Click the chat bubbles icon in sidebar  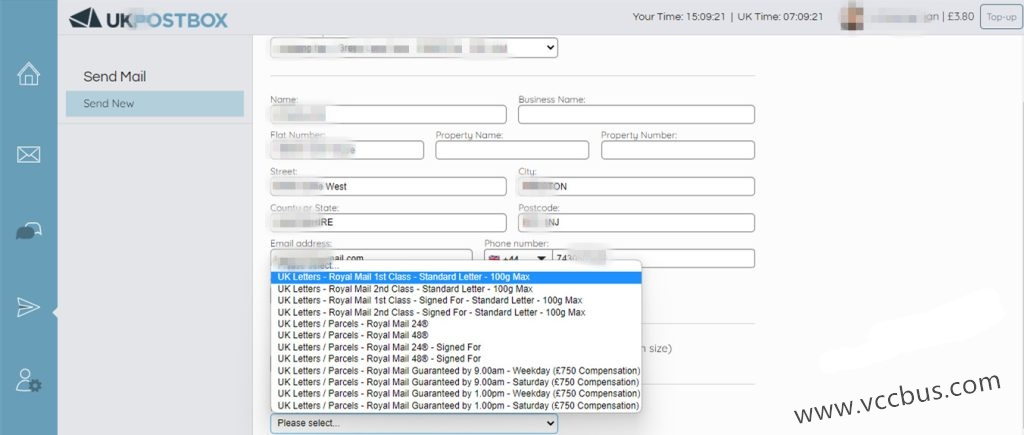[x=28, y=231]
